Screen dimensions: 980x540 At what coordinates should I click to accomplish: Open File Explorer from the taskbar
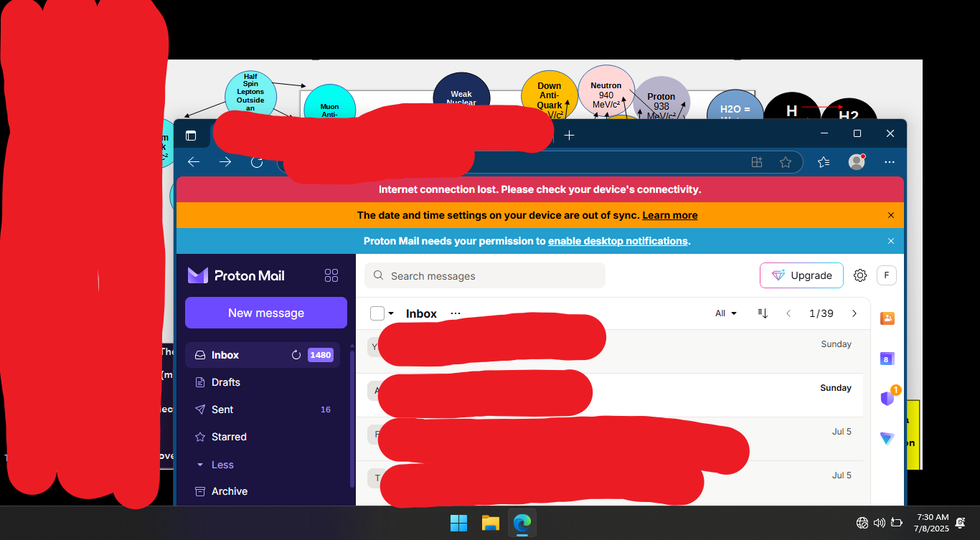(491, 523)
